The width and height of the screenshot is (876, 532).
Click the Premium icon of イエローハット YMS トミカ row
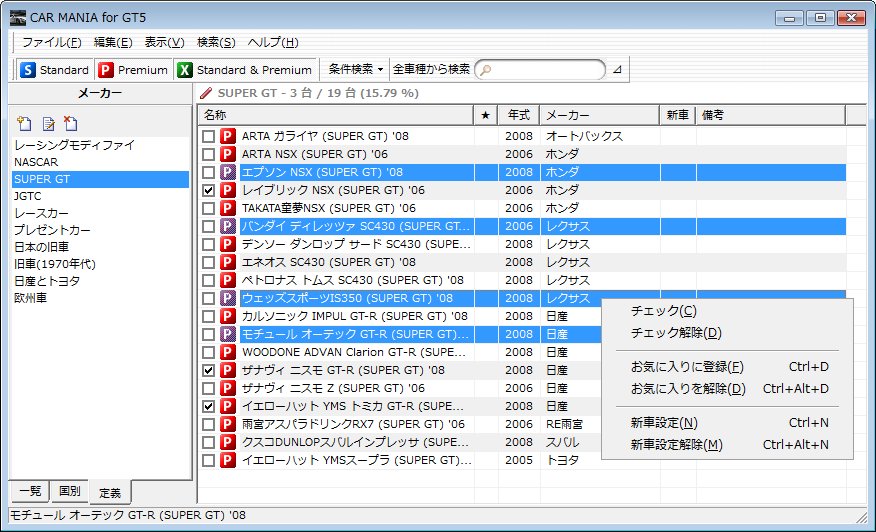click(227, 406)
